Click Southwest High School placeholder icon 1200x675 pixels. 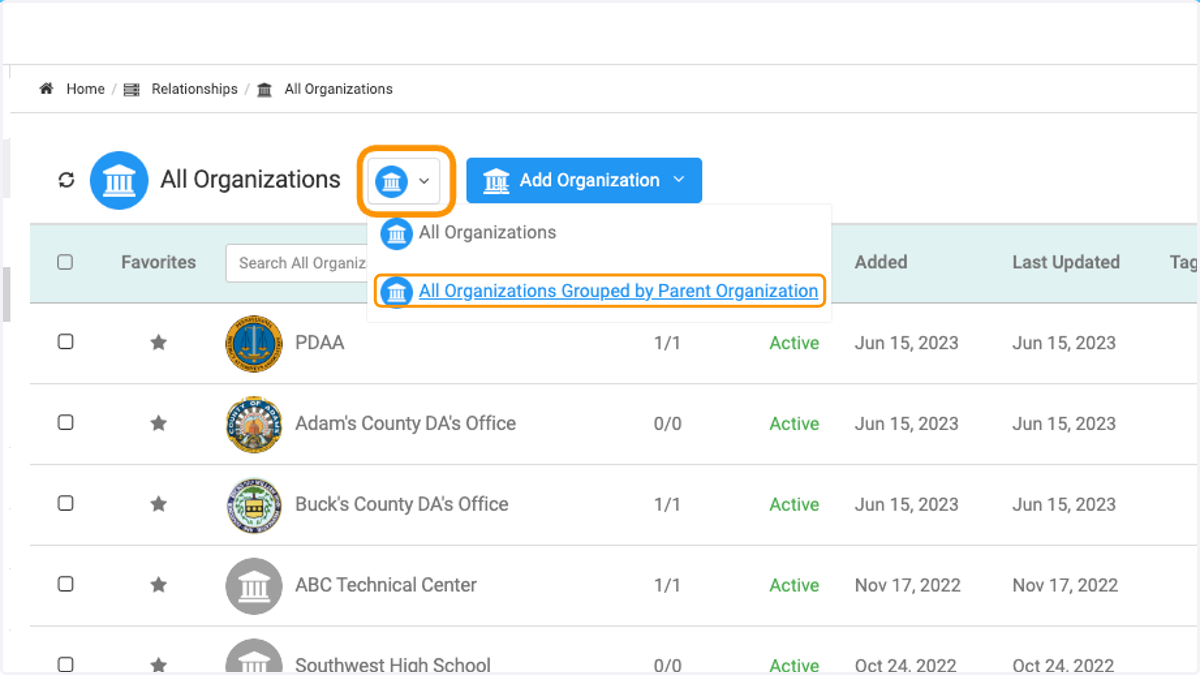254,657
